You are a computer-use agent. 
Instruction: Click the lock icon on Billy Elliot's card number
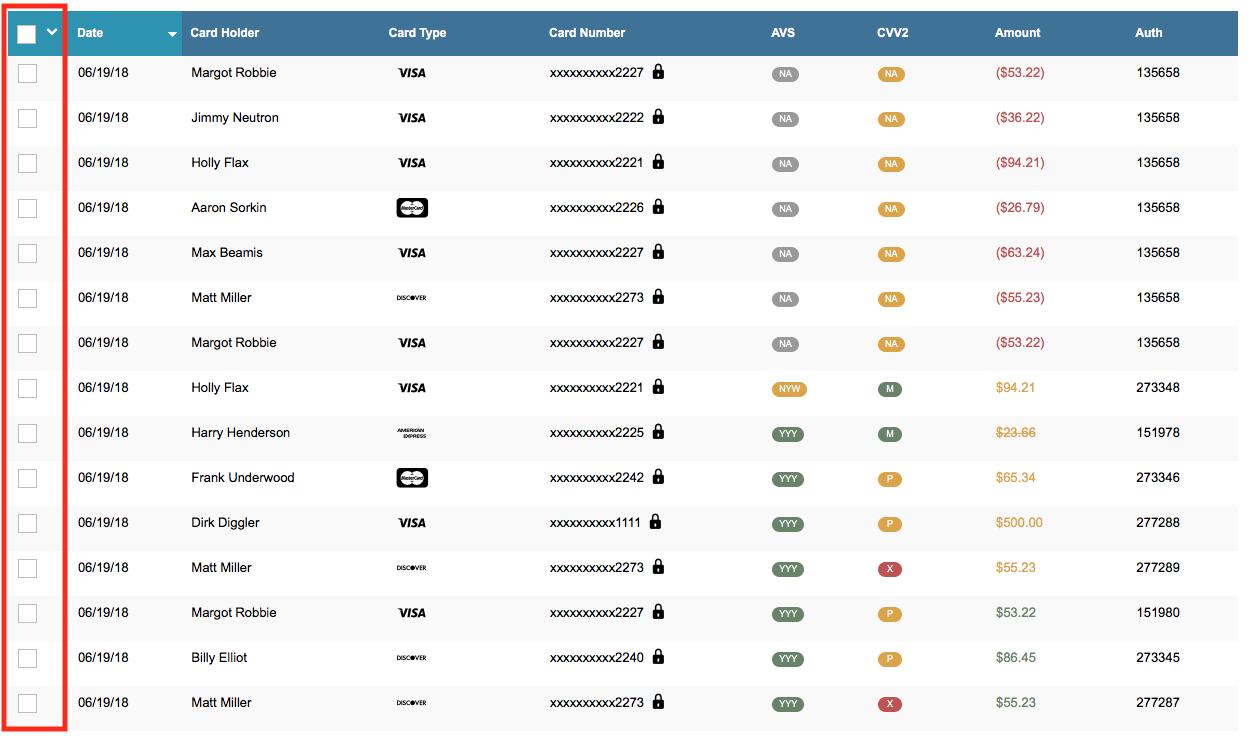click(657, 658)
